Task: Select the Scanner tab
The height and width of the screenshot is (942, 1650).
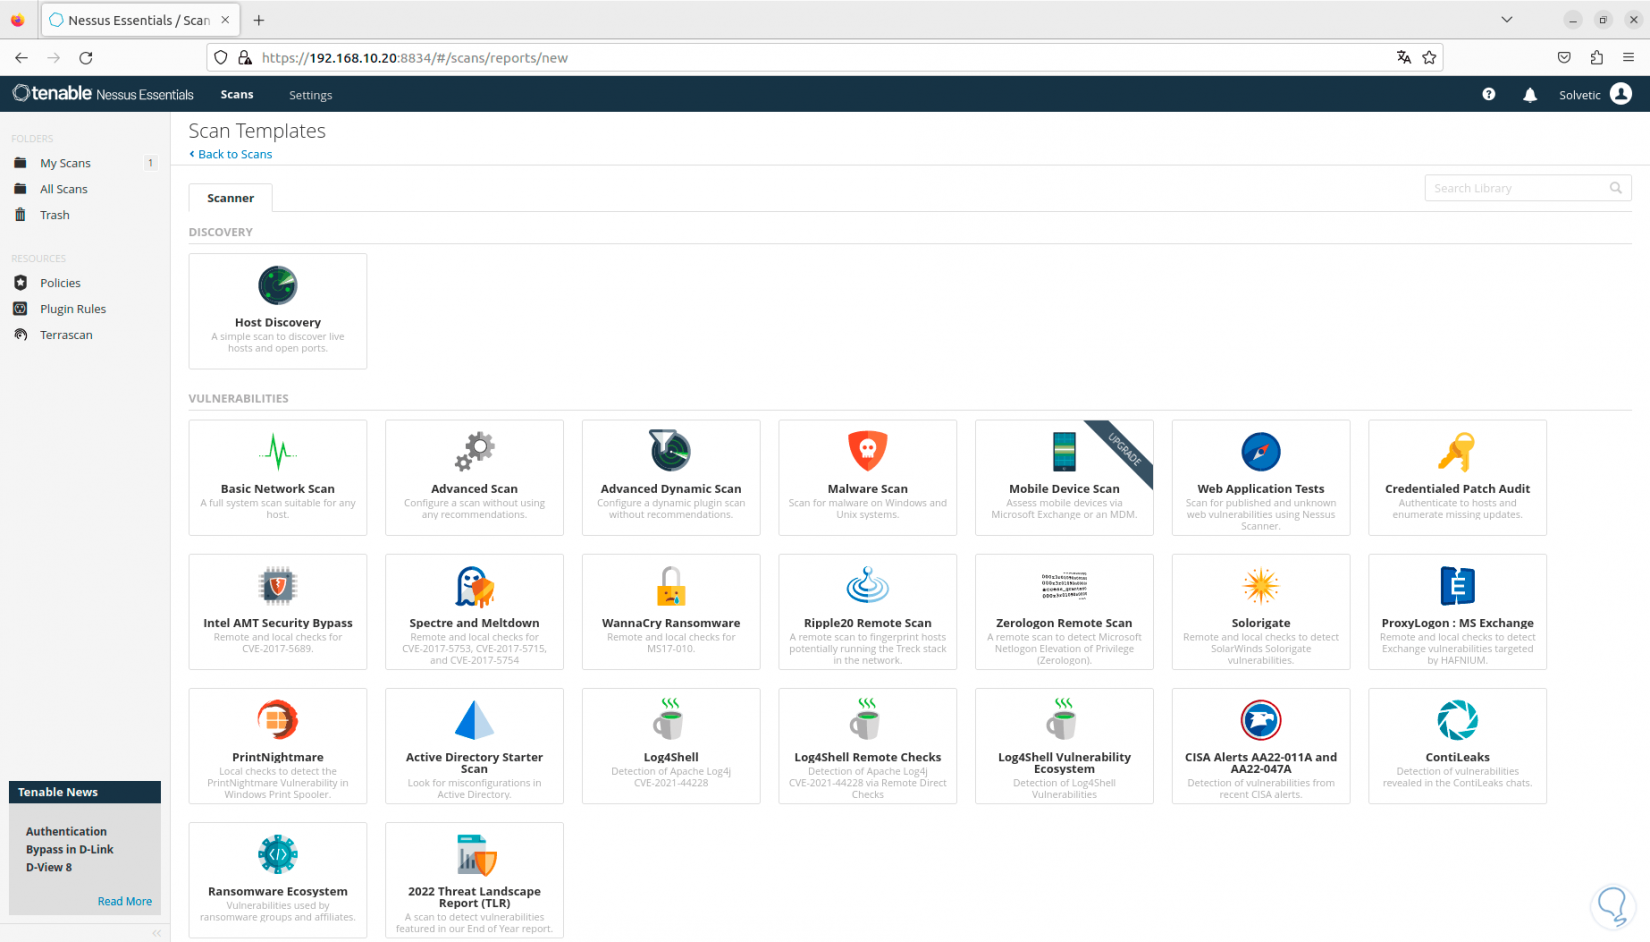Action: 230,198
